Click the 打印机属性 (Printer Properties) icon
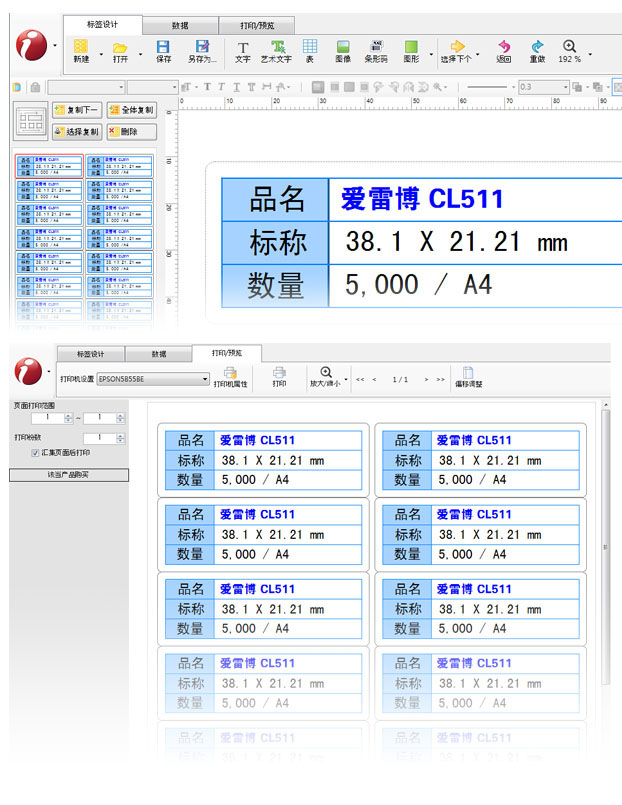 click(x=230, y=373)
